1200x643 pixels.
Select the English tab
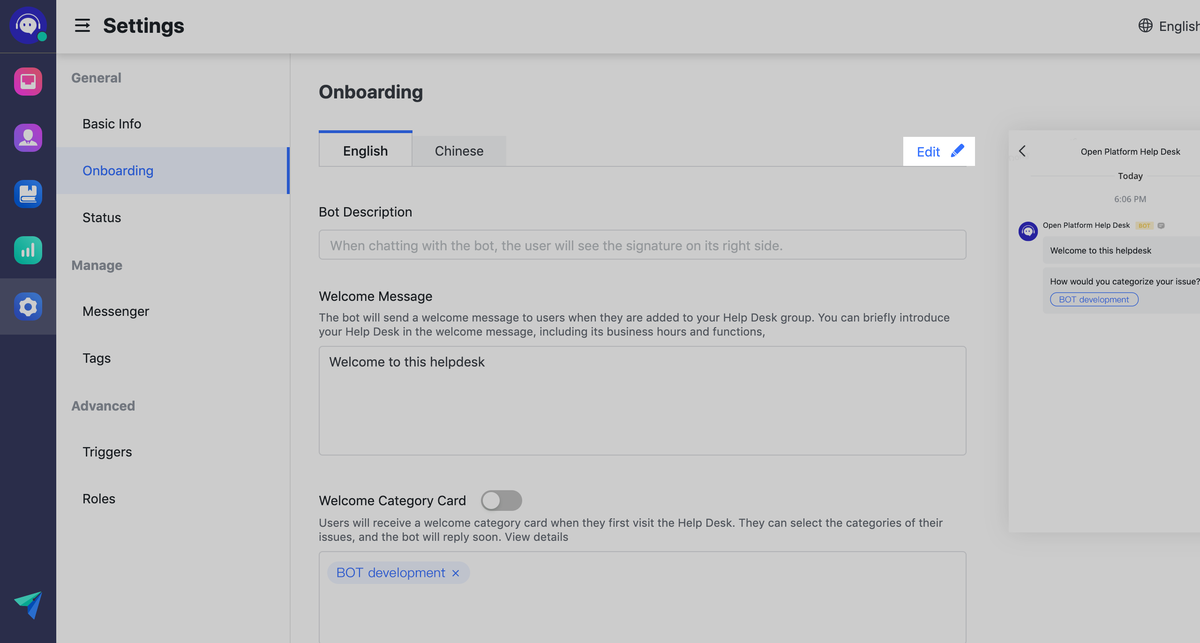click(365, 151)
